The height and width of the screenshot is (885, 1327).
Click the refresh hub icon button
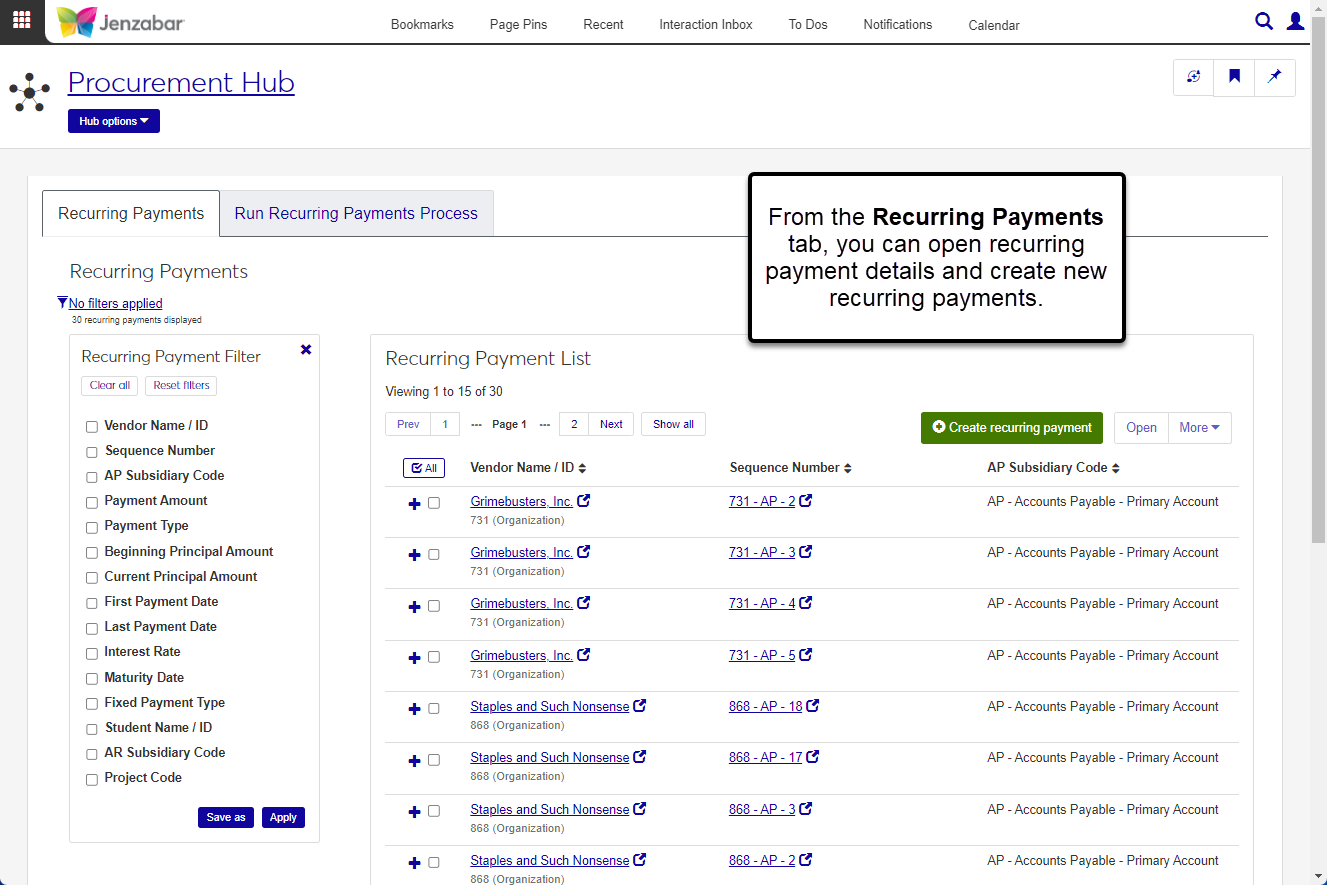point(1193,77)
